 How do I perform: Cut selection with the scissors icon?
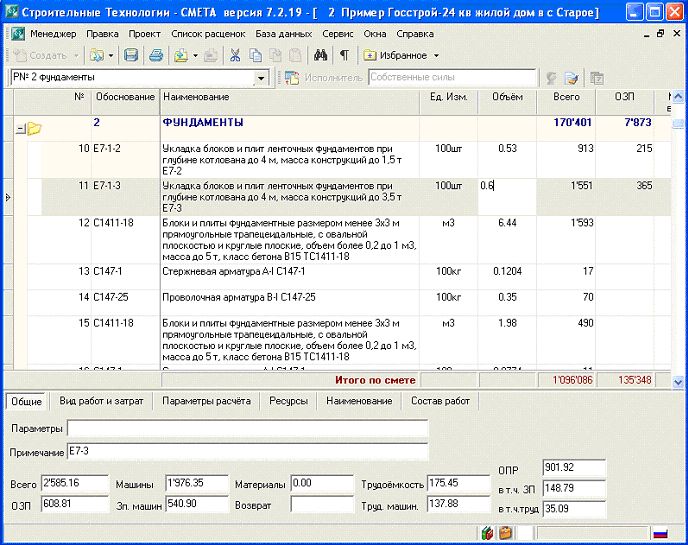(x=235, y=55)
